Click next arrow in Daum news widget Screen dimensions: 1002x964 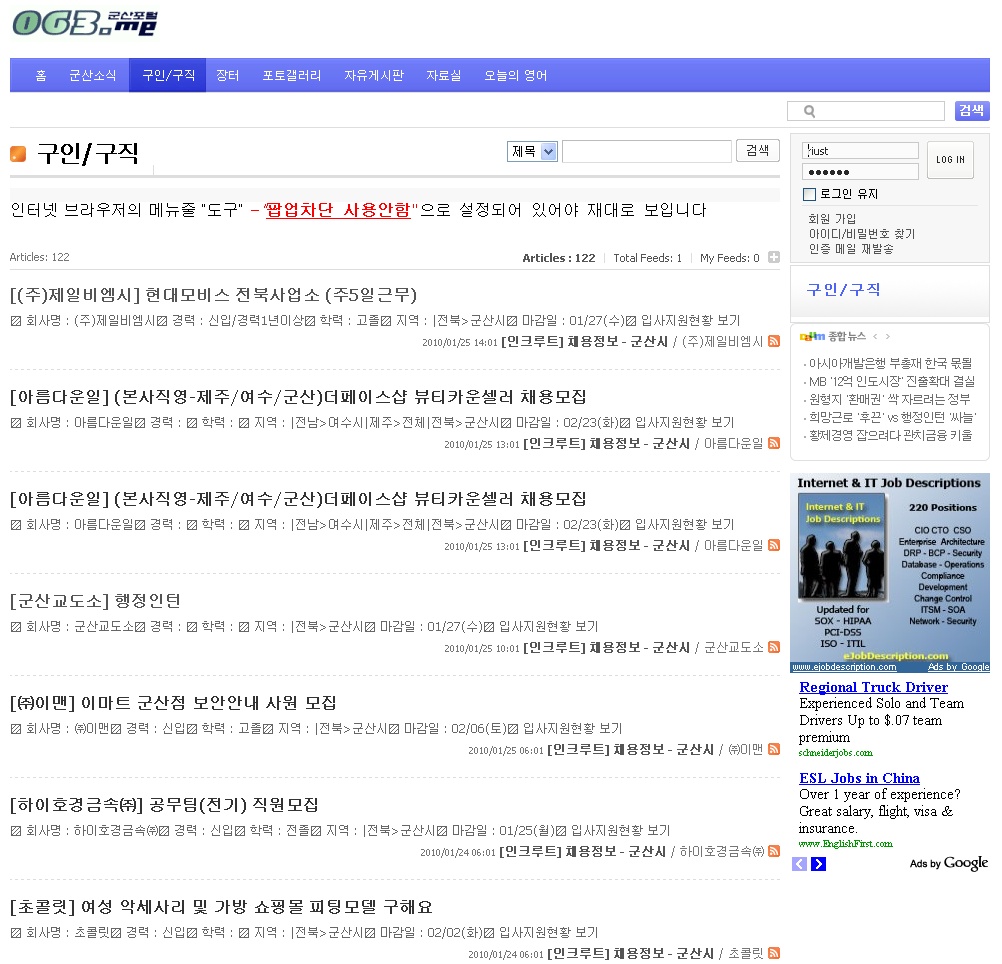[x=887, y=337]
